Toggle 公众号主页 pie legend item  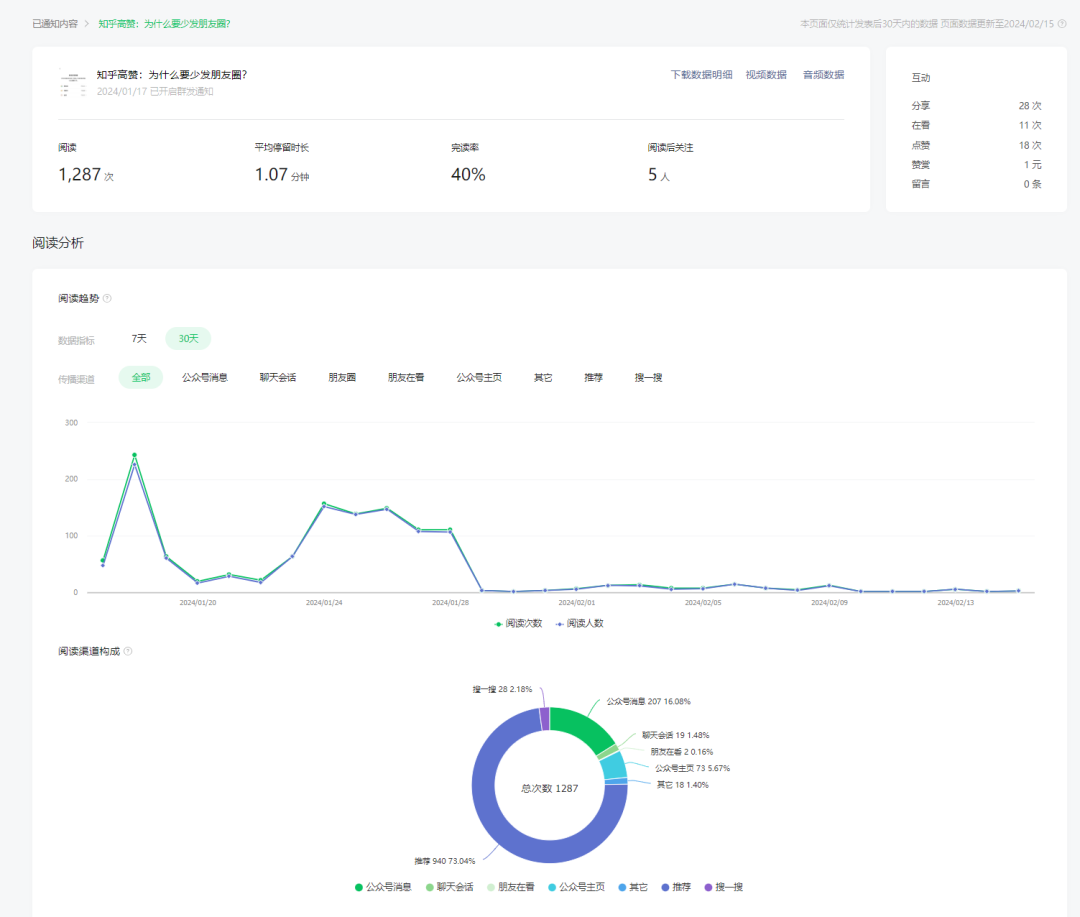click(x=577, y=887)
